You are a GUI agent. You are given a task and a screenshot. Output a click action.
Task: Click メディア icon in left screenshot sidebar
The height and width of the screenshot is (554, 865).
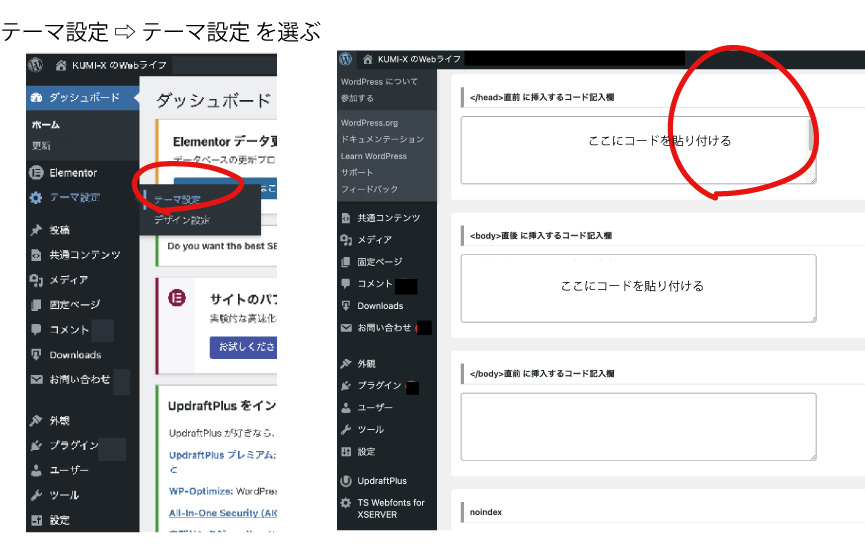36,280
